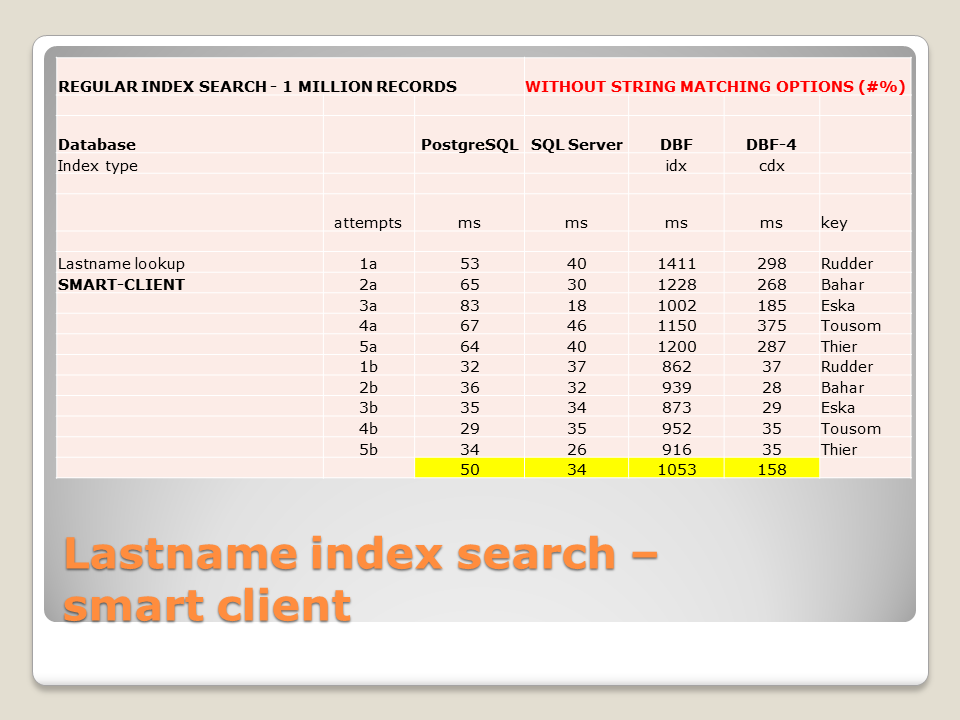960x720 pixels.
Task: Click the red 'WITHOUT STRING MATCHING OPTIONS (#%)' text
Action: point(715,87)
